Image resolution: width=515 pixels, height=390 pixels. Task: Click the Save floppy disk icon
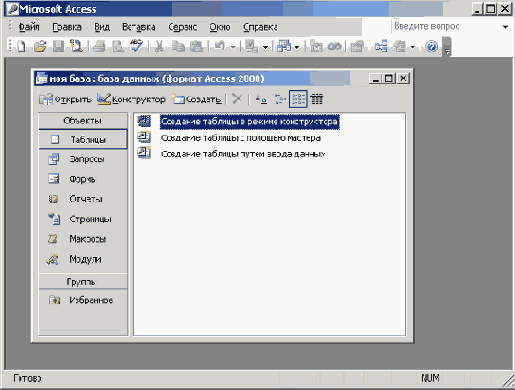(58, 46)
